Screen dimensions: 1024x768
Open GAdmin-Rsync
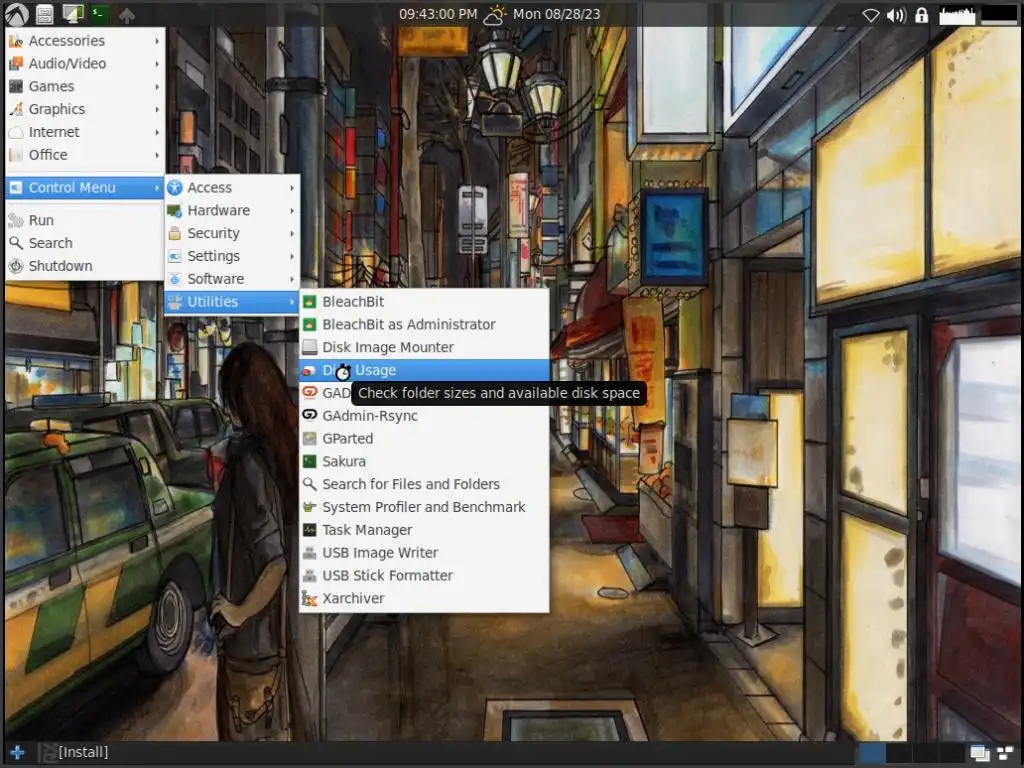click(x=424, y=416)
